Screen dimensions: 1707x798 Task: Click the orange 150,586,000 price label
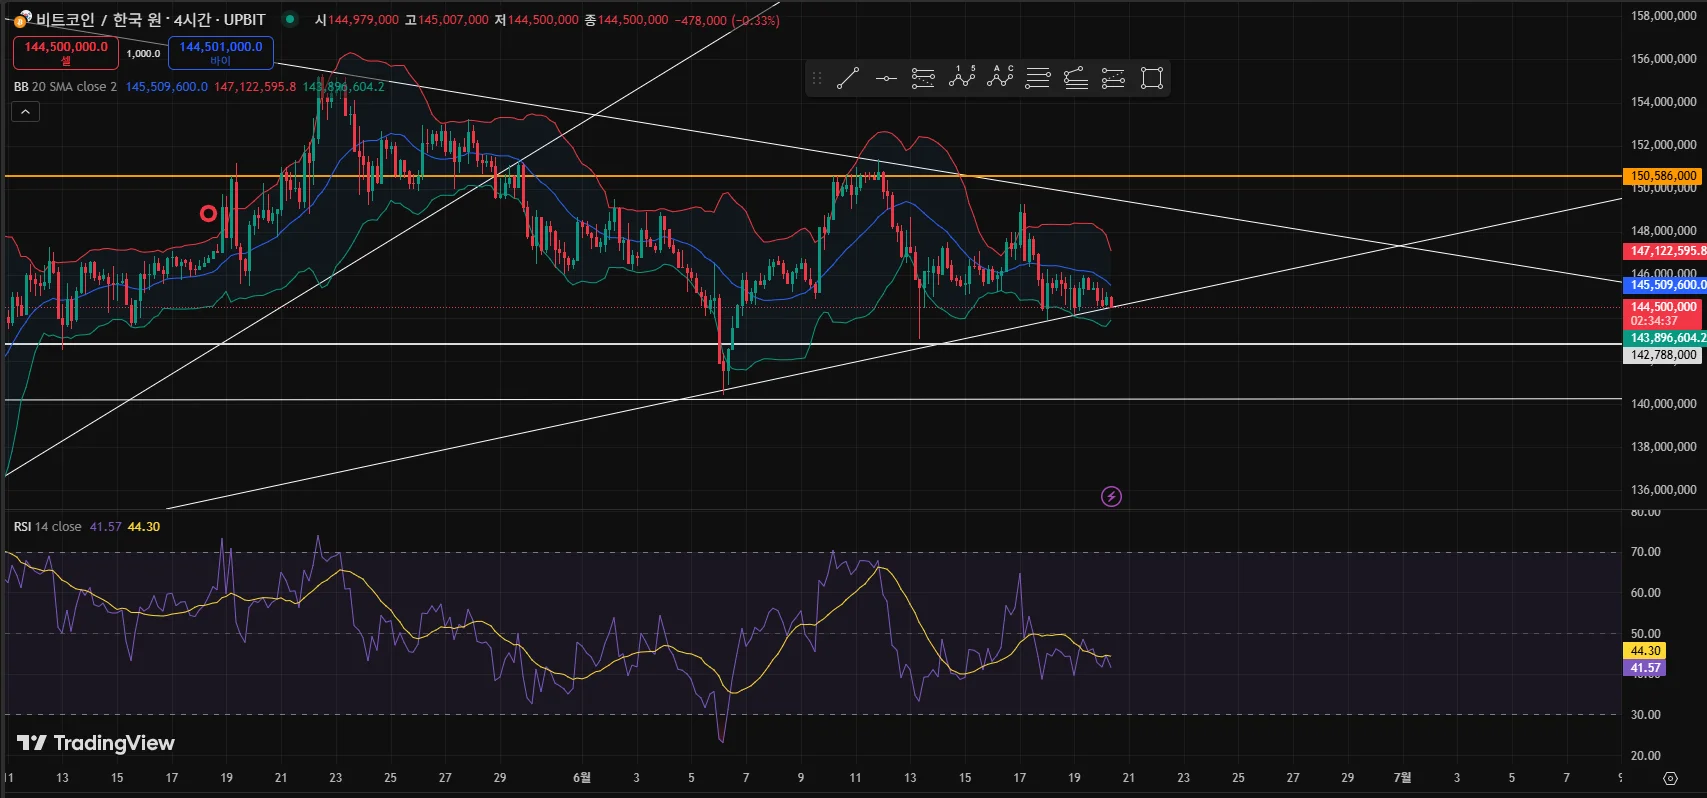tap(1664, 176)
